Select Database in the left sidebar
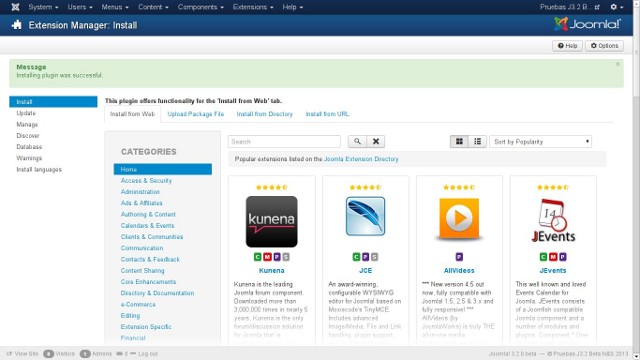The height and width of the screenshot is (360, 640). (x=29, y=147)
